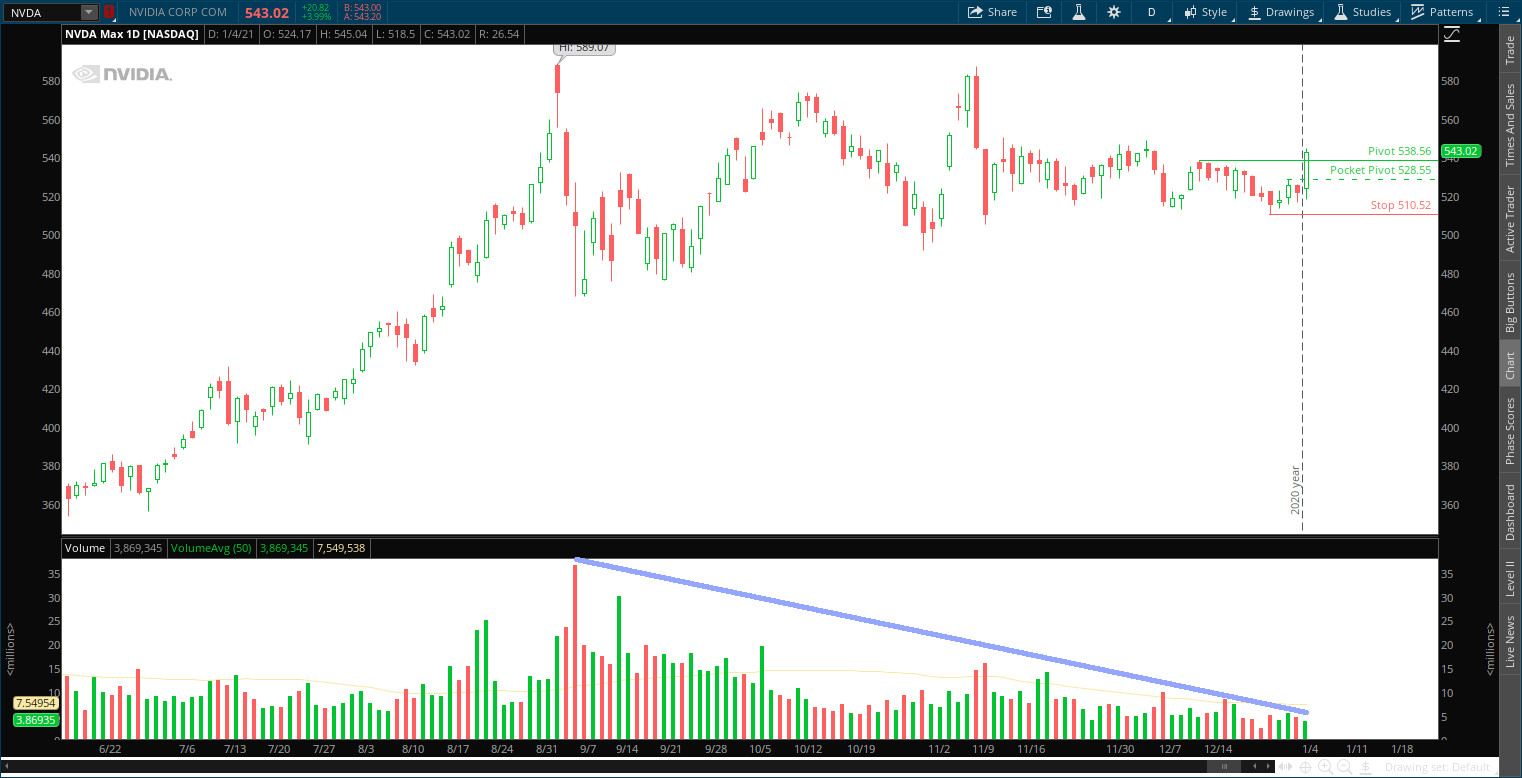1522x778 pixels.
Task: Click the Pocket Pivot 528.55 label
Action: 1381,171
